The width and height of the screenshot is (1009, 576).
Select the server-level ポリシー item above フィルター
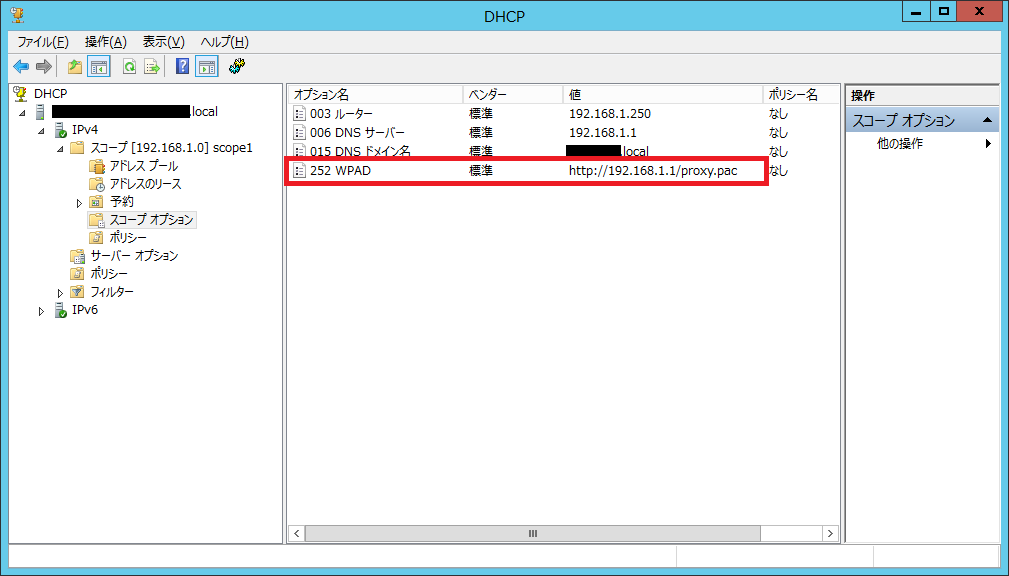click(x=109, y=274)
